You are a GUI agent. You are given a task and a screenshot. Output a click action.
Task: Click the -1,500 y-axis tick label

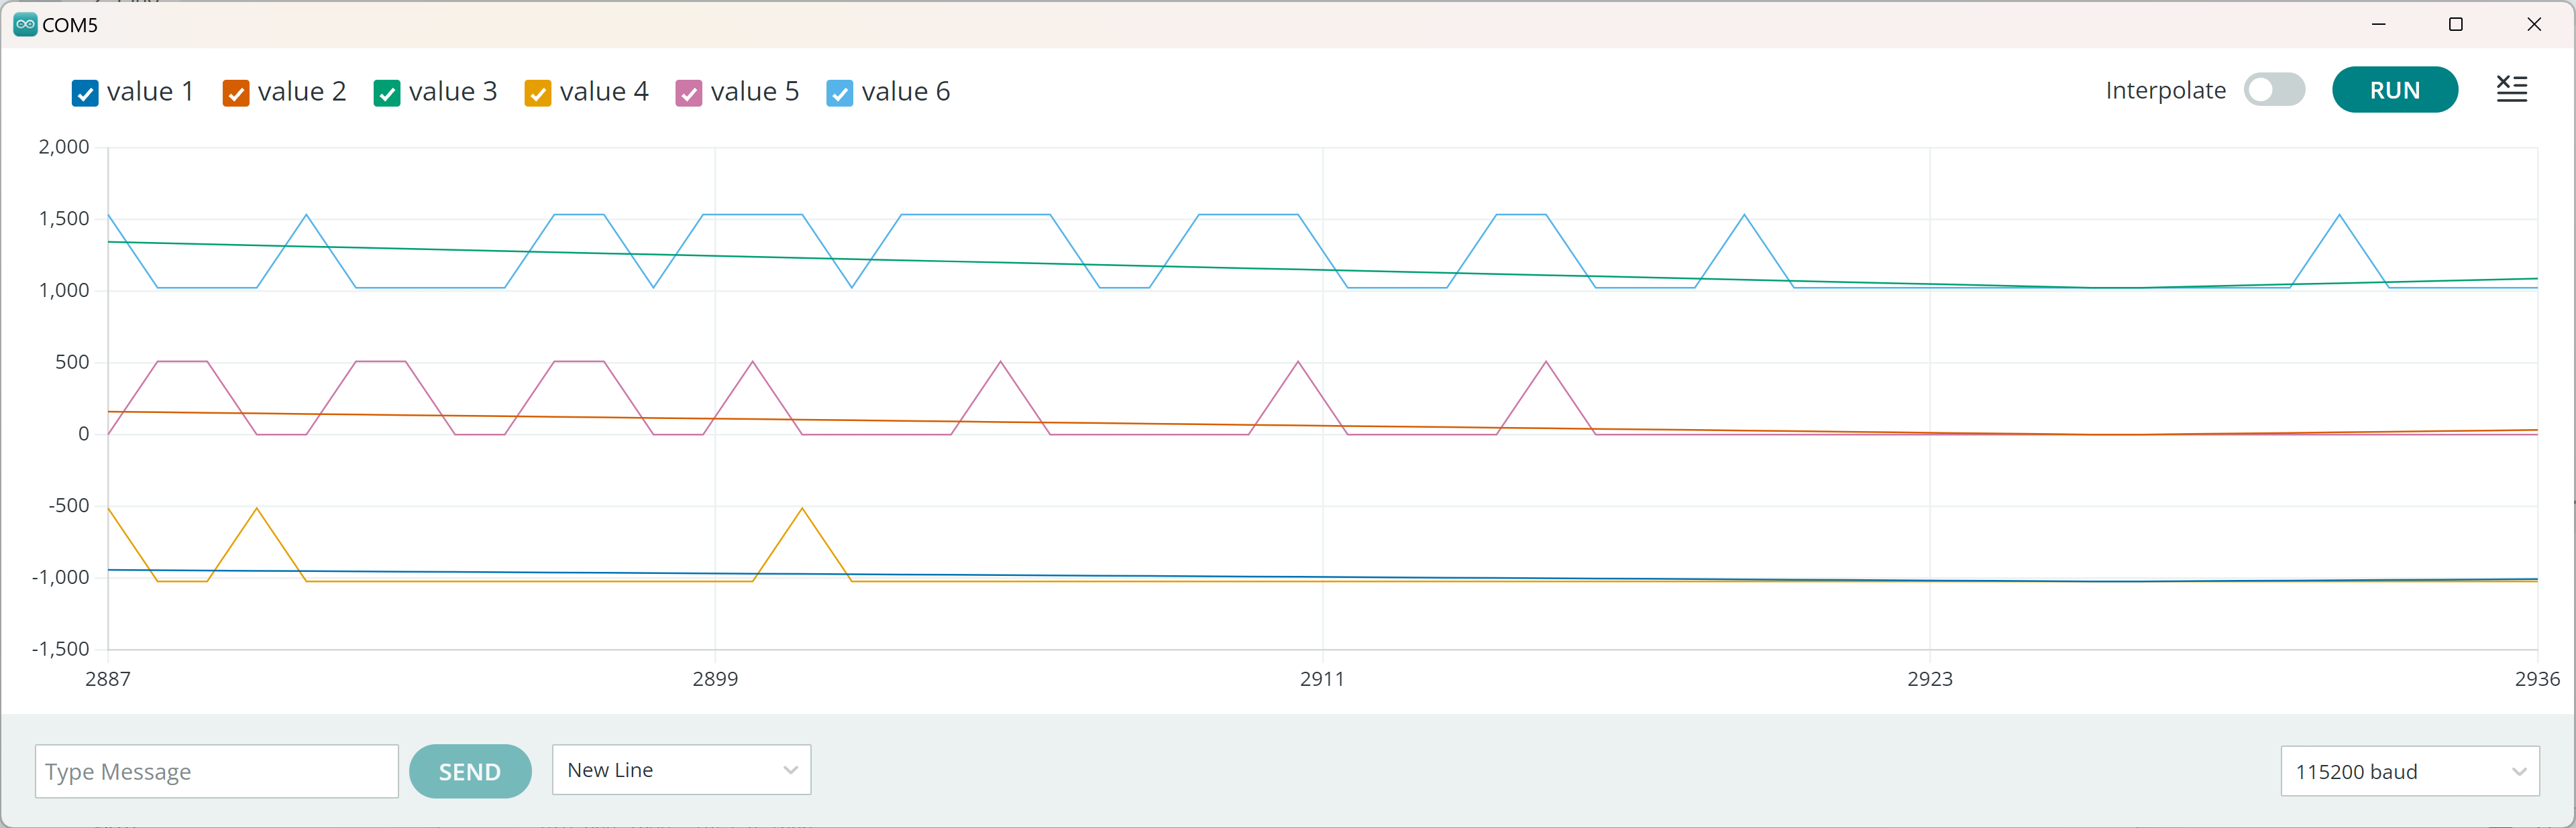61,649
